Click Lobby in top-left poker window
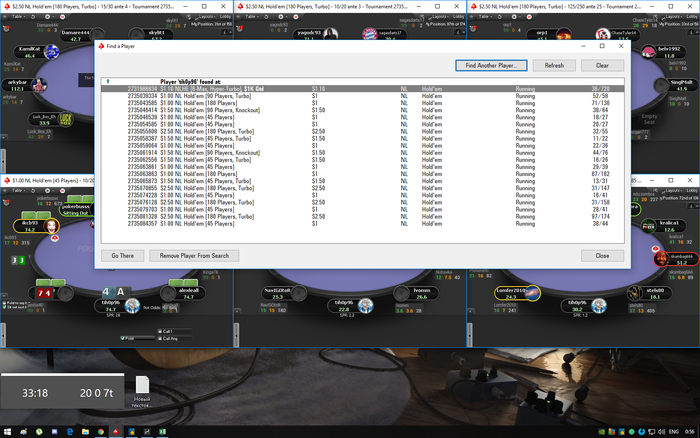Viewport: 700px width, 438px height. 225,17
